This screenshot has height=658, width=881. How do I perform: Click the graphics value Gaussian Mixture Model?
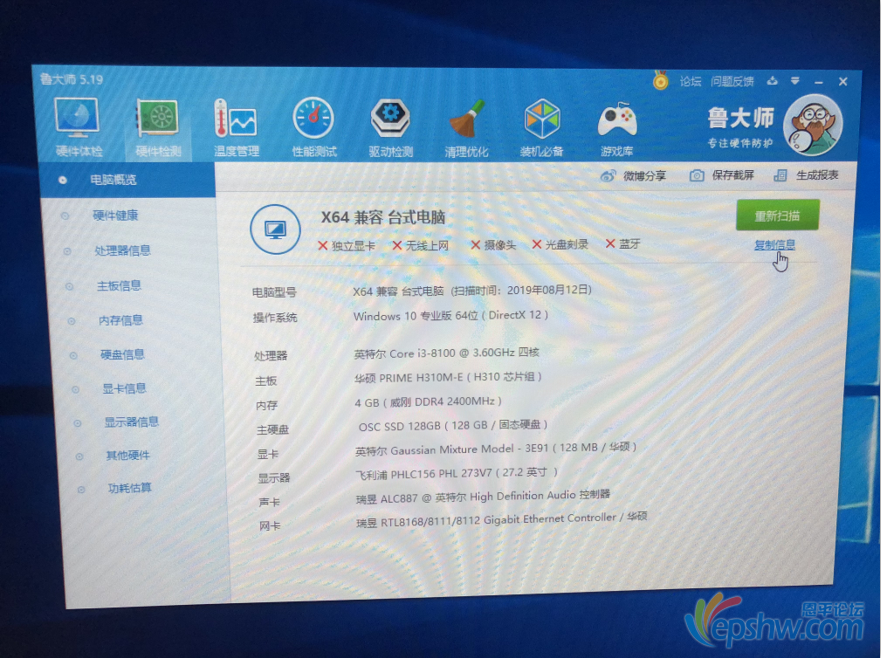pos(496,449)
